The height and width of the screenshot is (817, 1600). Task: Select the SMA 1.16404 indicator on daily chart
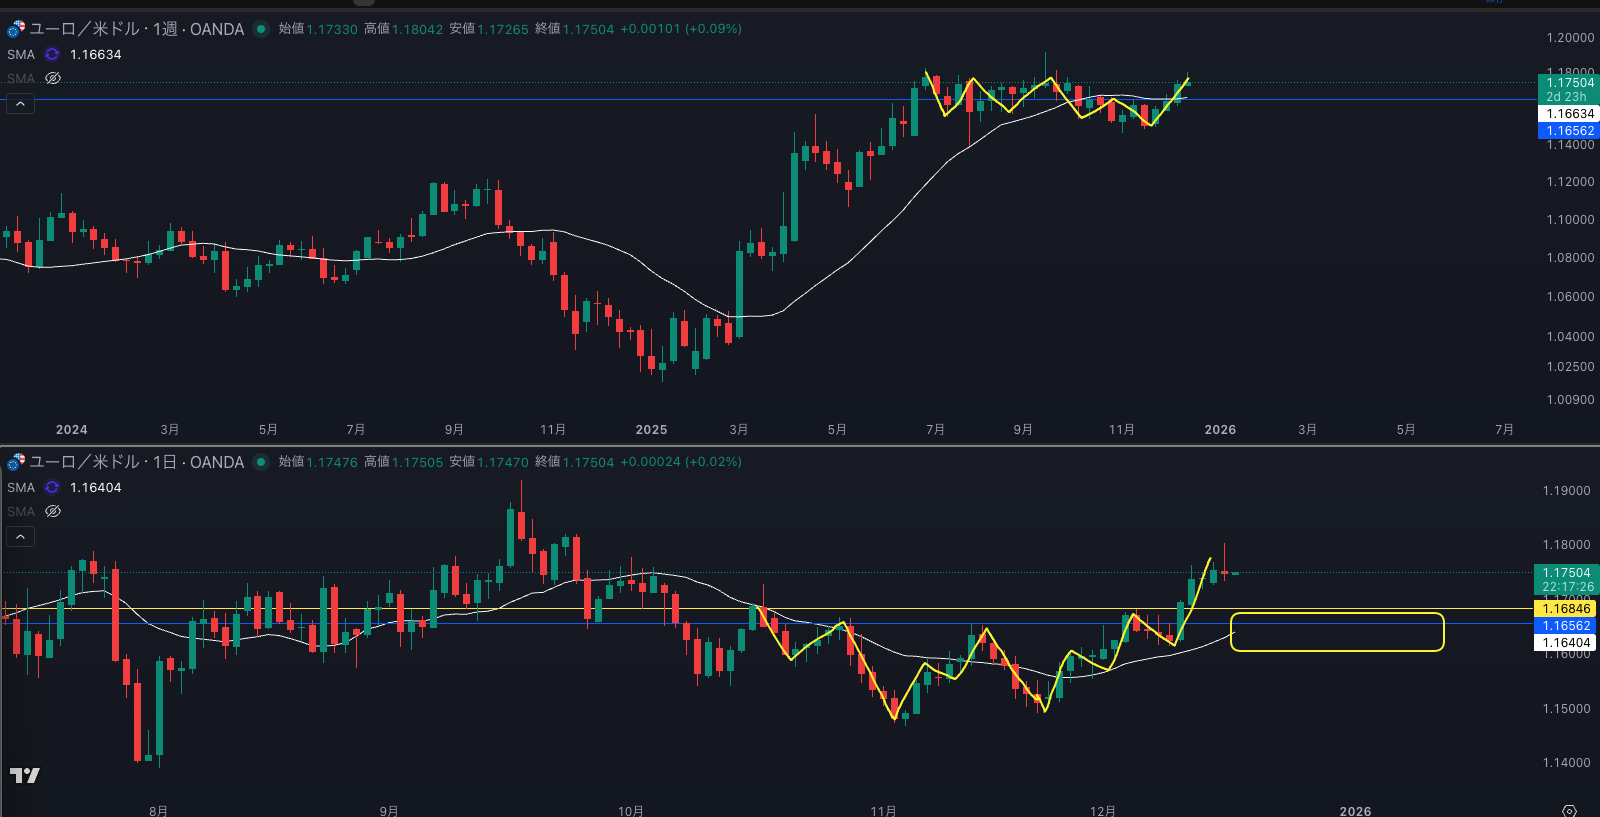tap(21, 488)
